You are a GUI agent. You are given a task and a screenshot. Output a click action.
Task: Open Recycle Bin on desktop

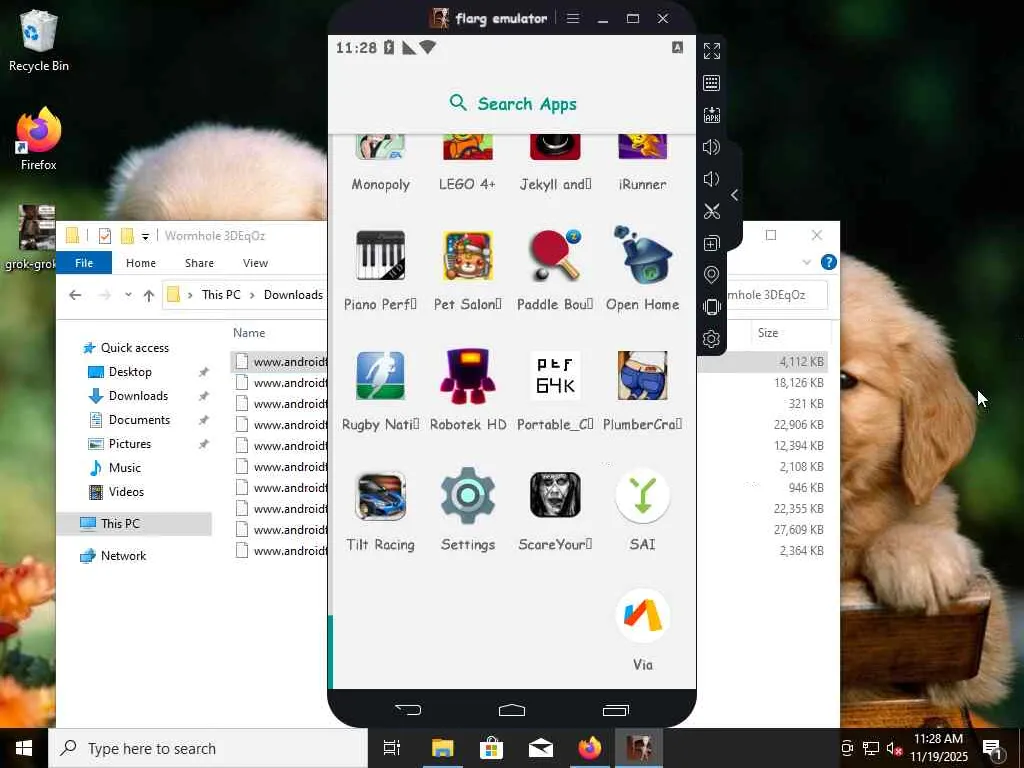(39, 40)
